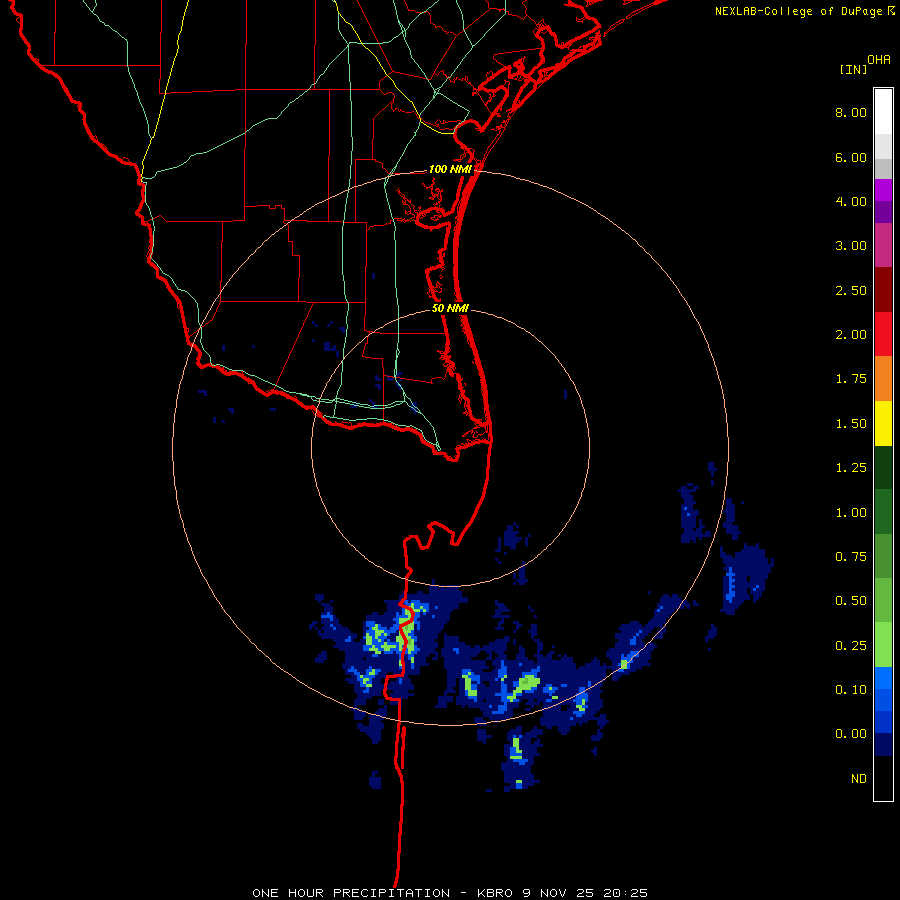
Task: Select the 0.75 legend value
Action: [851, 557]
